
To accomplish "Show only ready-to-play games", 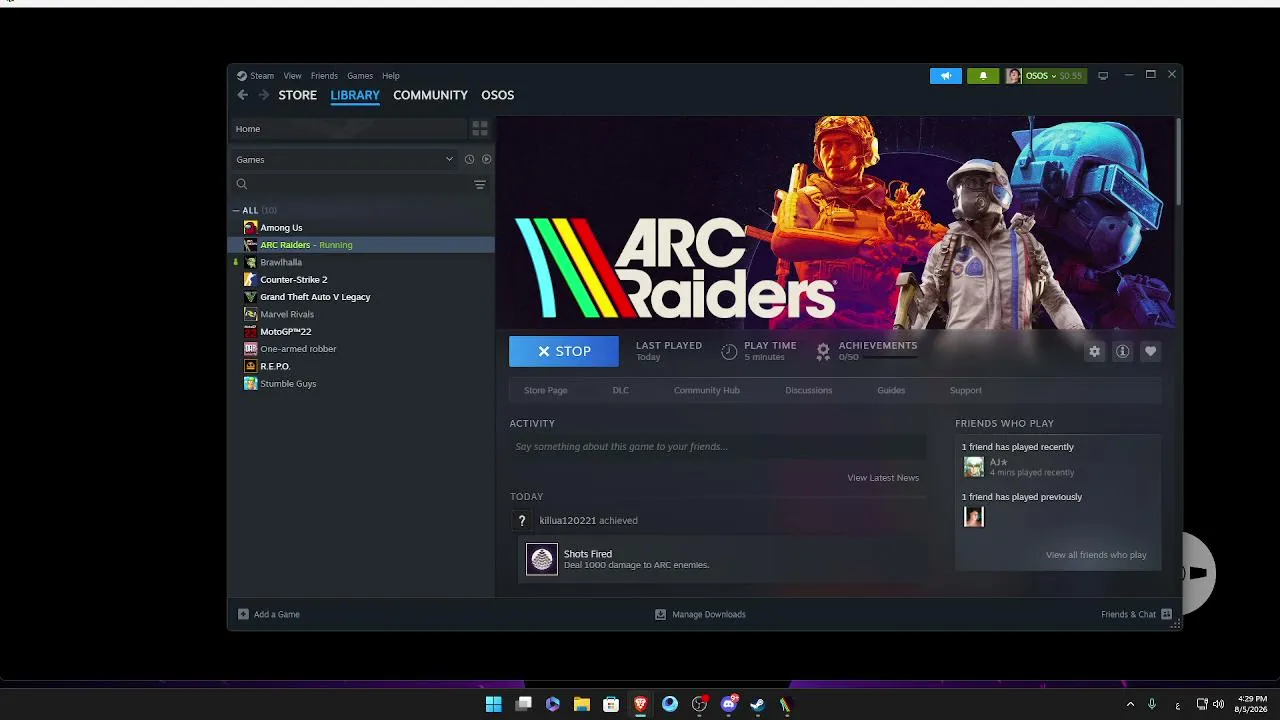I will pos(487,159).
